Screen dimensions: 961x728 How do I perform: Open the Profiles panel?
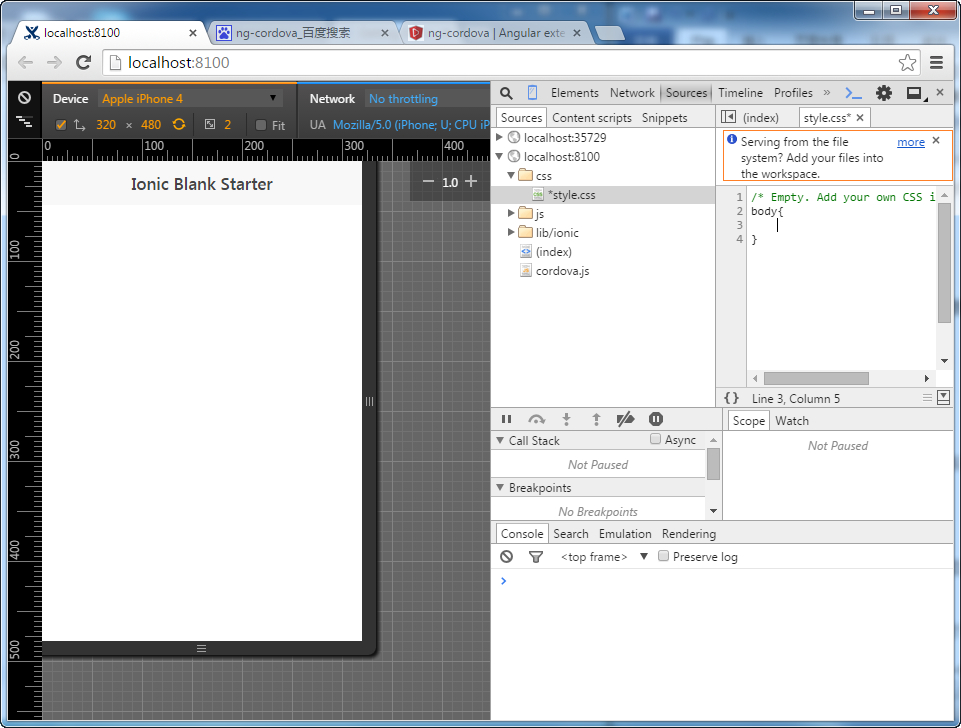793,93
